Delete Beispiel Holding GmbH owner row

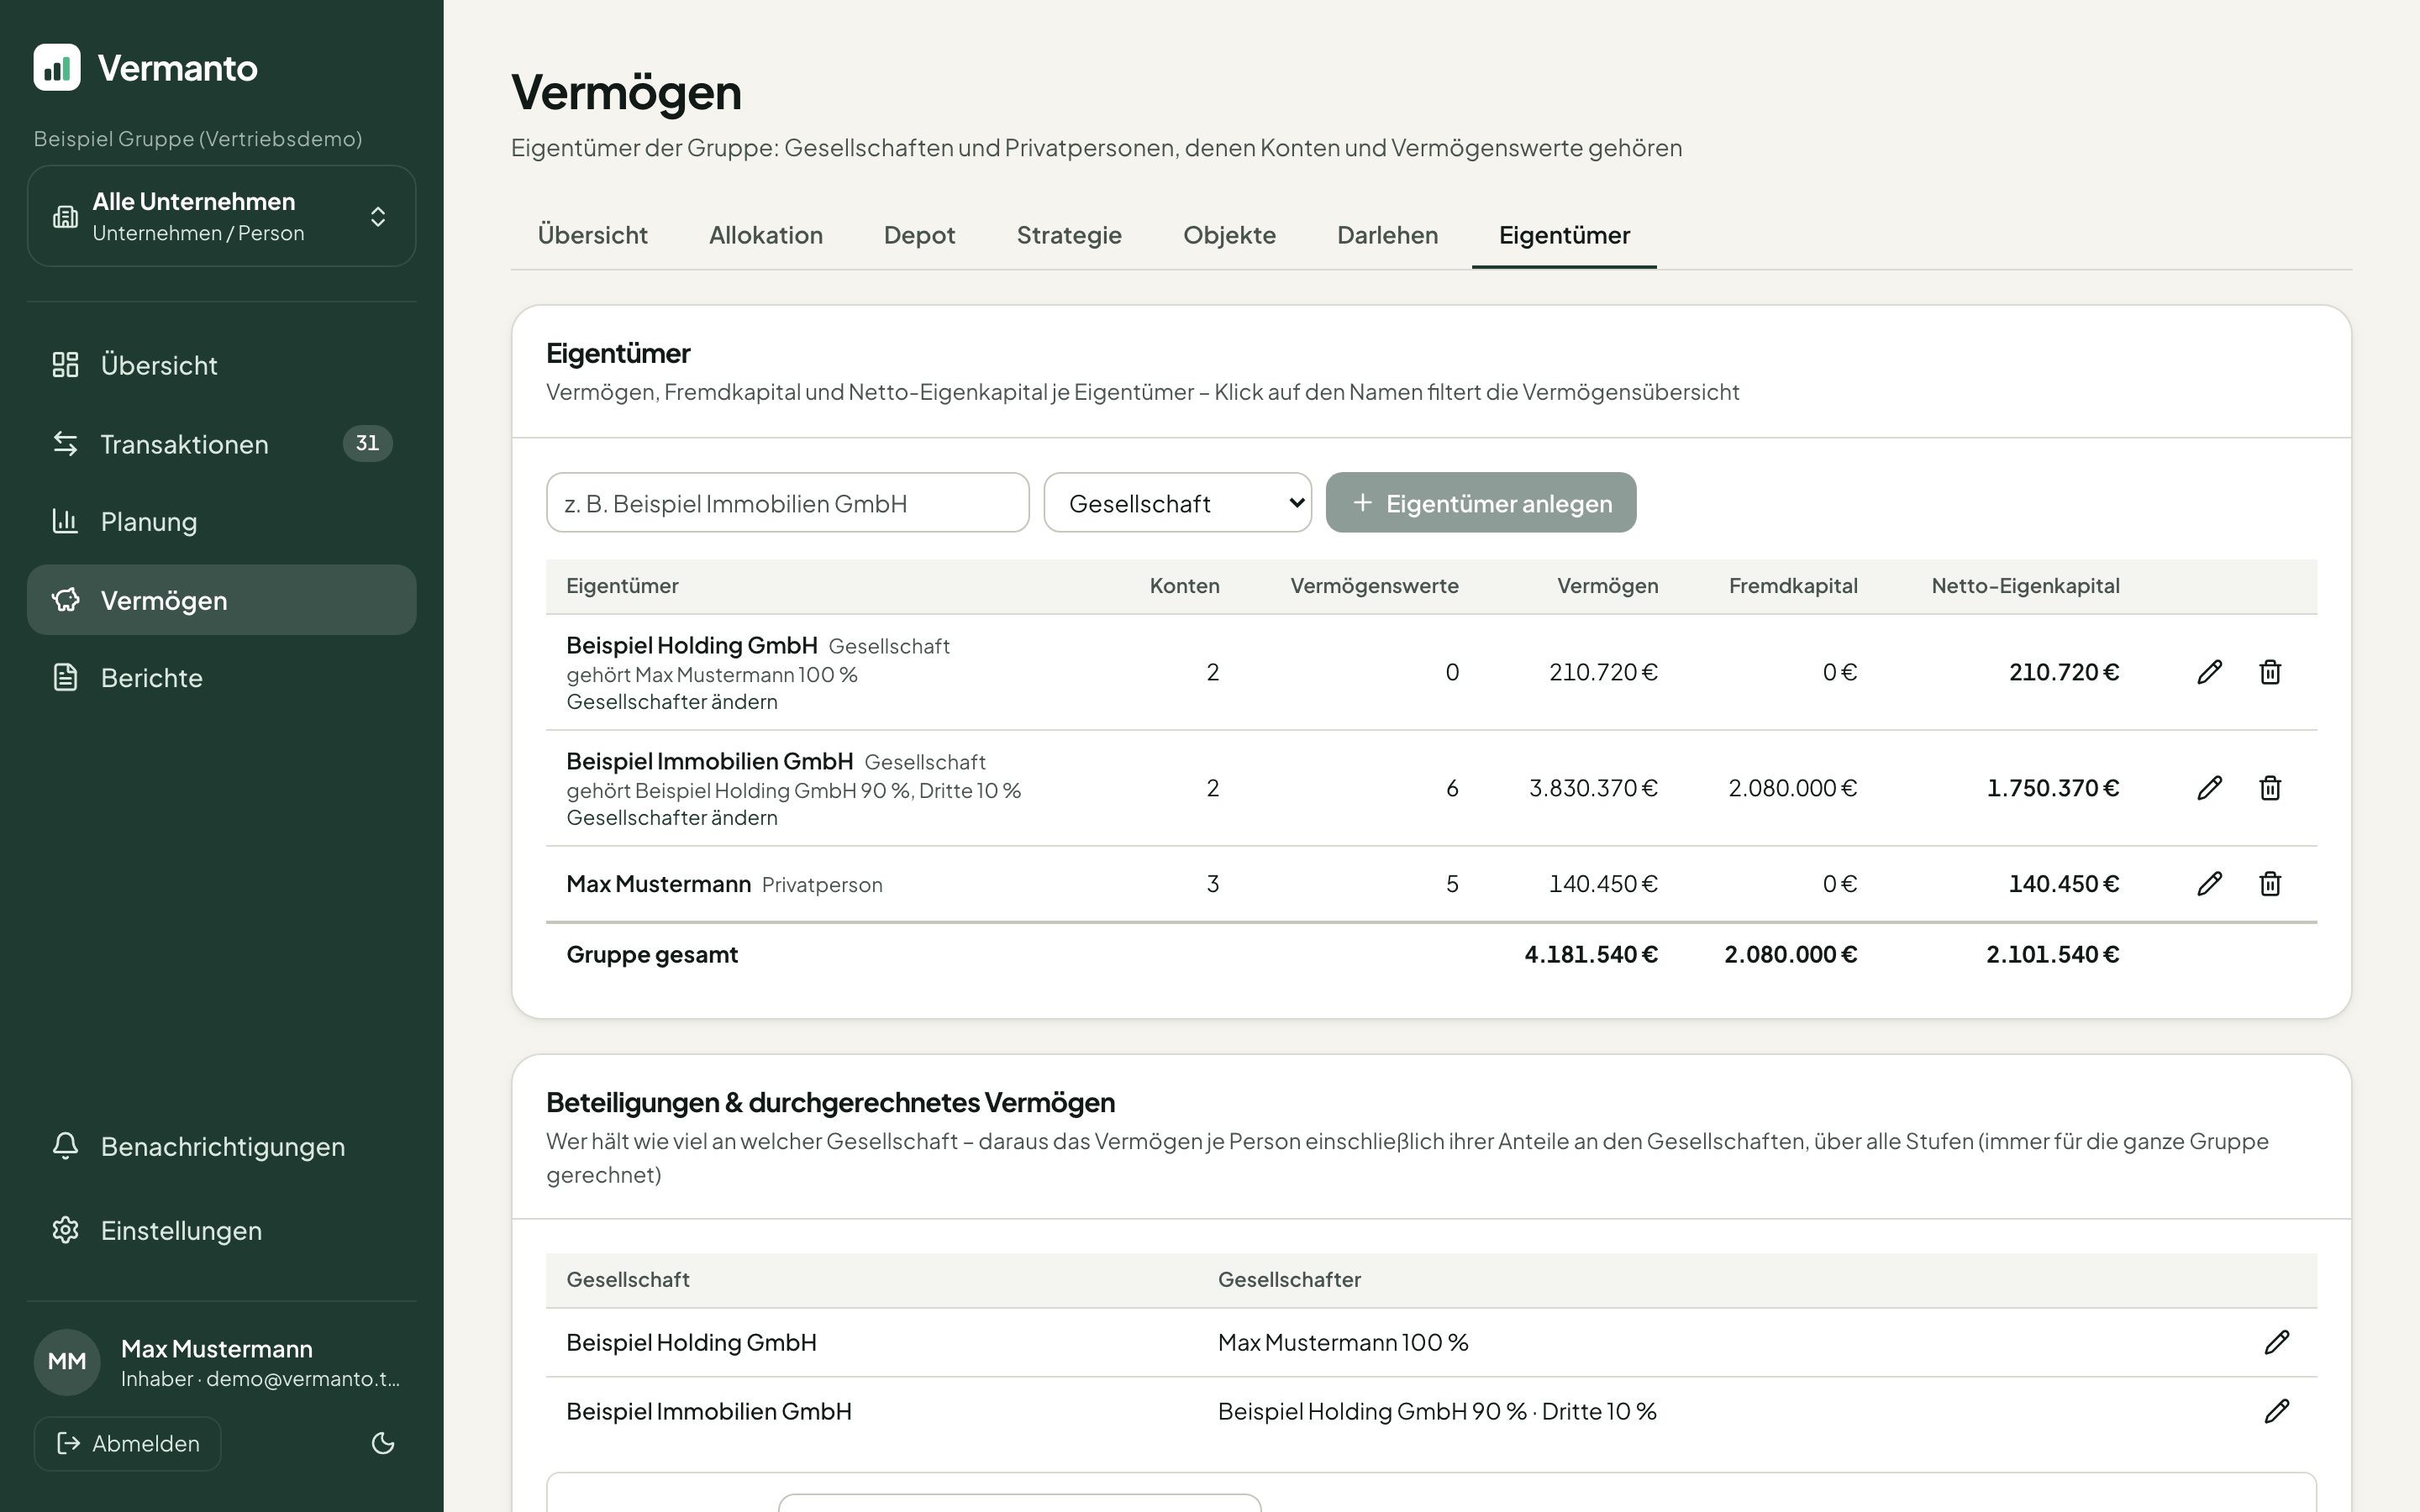[x=2270, y=672]
